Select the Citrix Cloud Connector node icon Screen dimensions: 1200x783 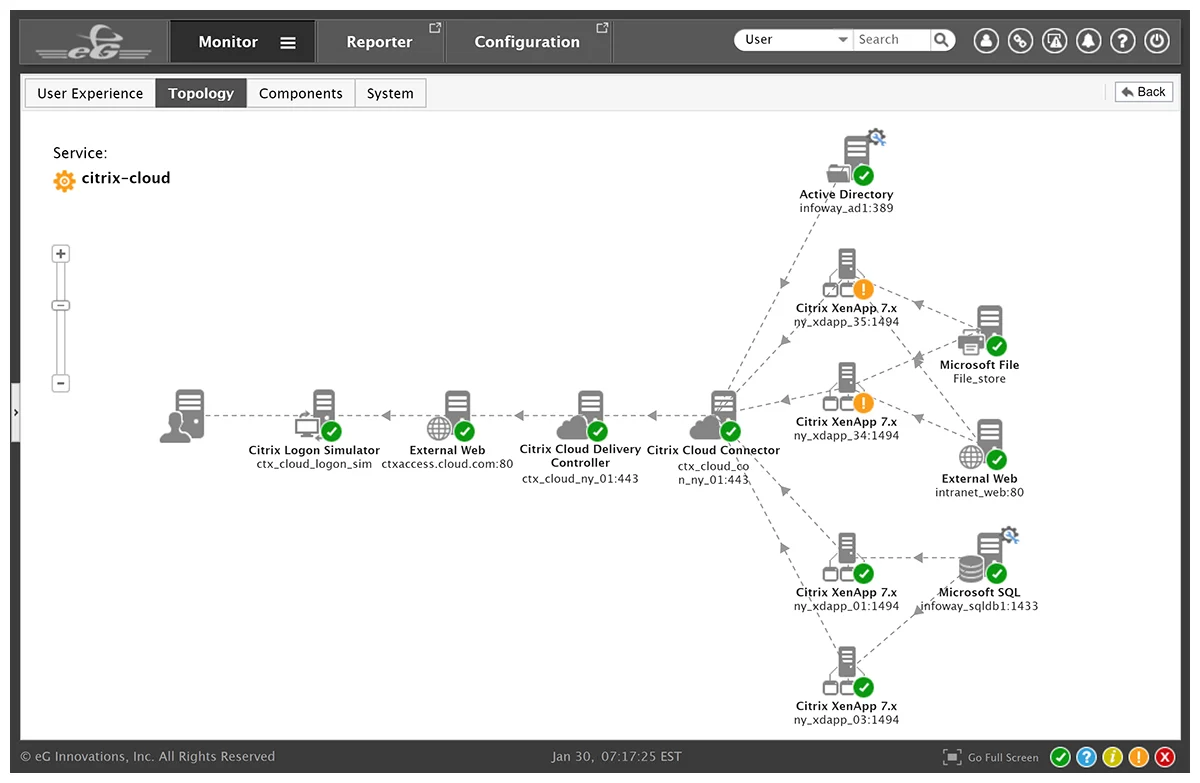(x=714, y=416)
